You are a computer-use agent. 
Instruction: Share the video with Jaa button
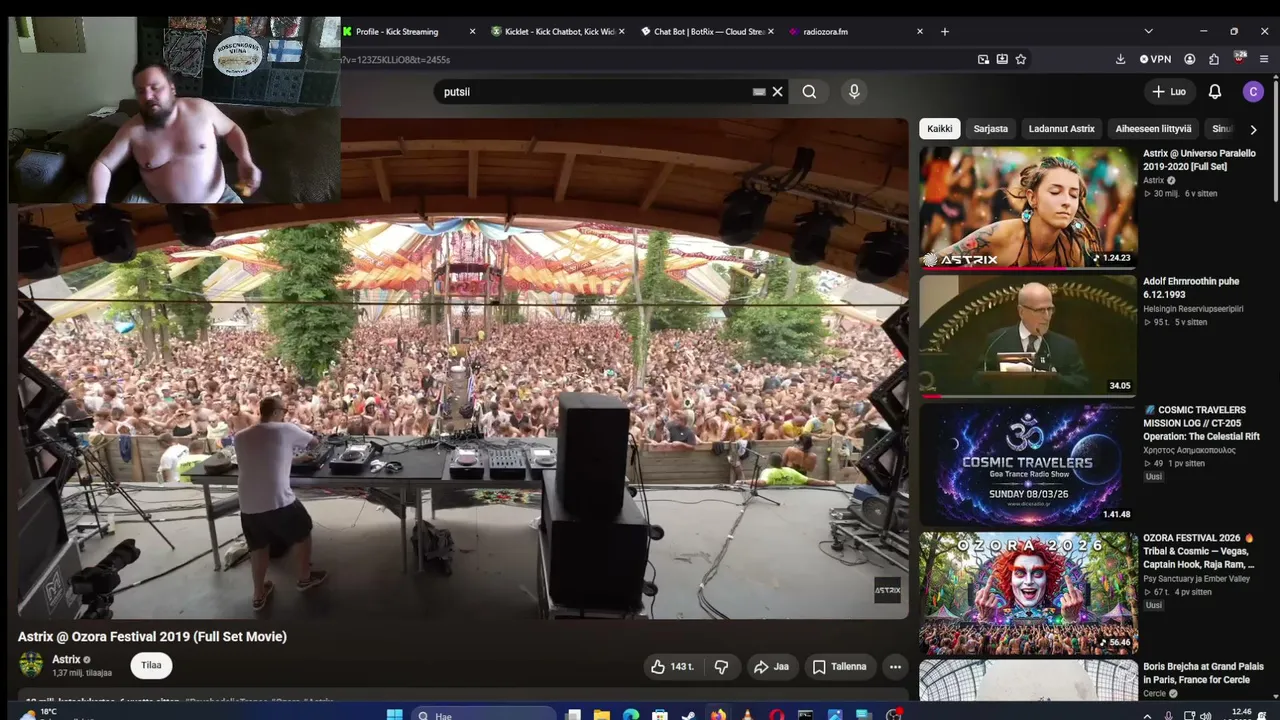771,667
